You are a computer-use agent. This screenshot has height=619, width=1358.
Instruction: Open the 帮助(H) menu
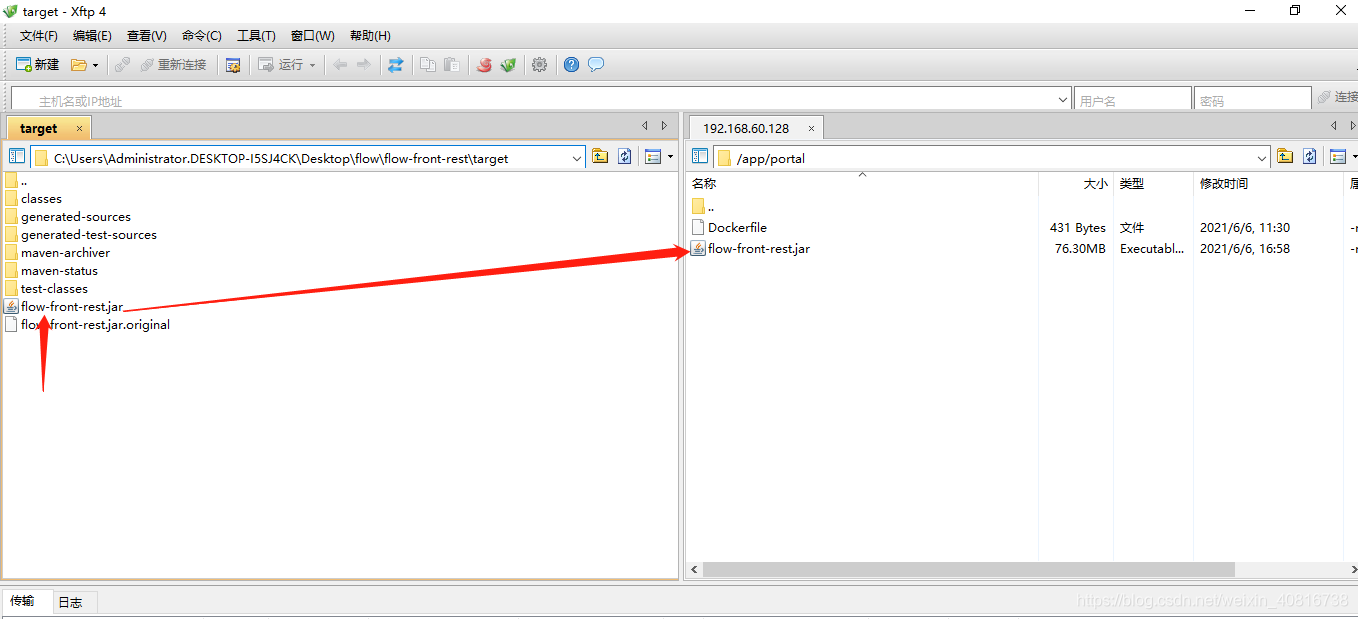pyautogui.click(x=370, y=36)
